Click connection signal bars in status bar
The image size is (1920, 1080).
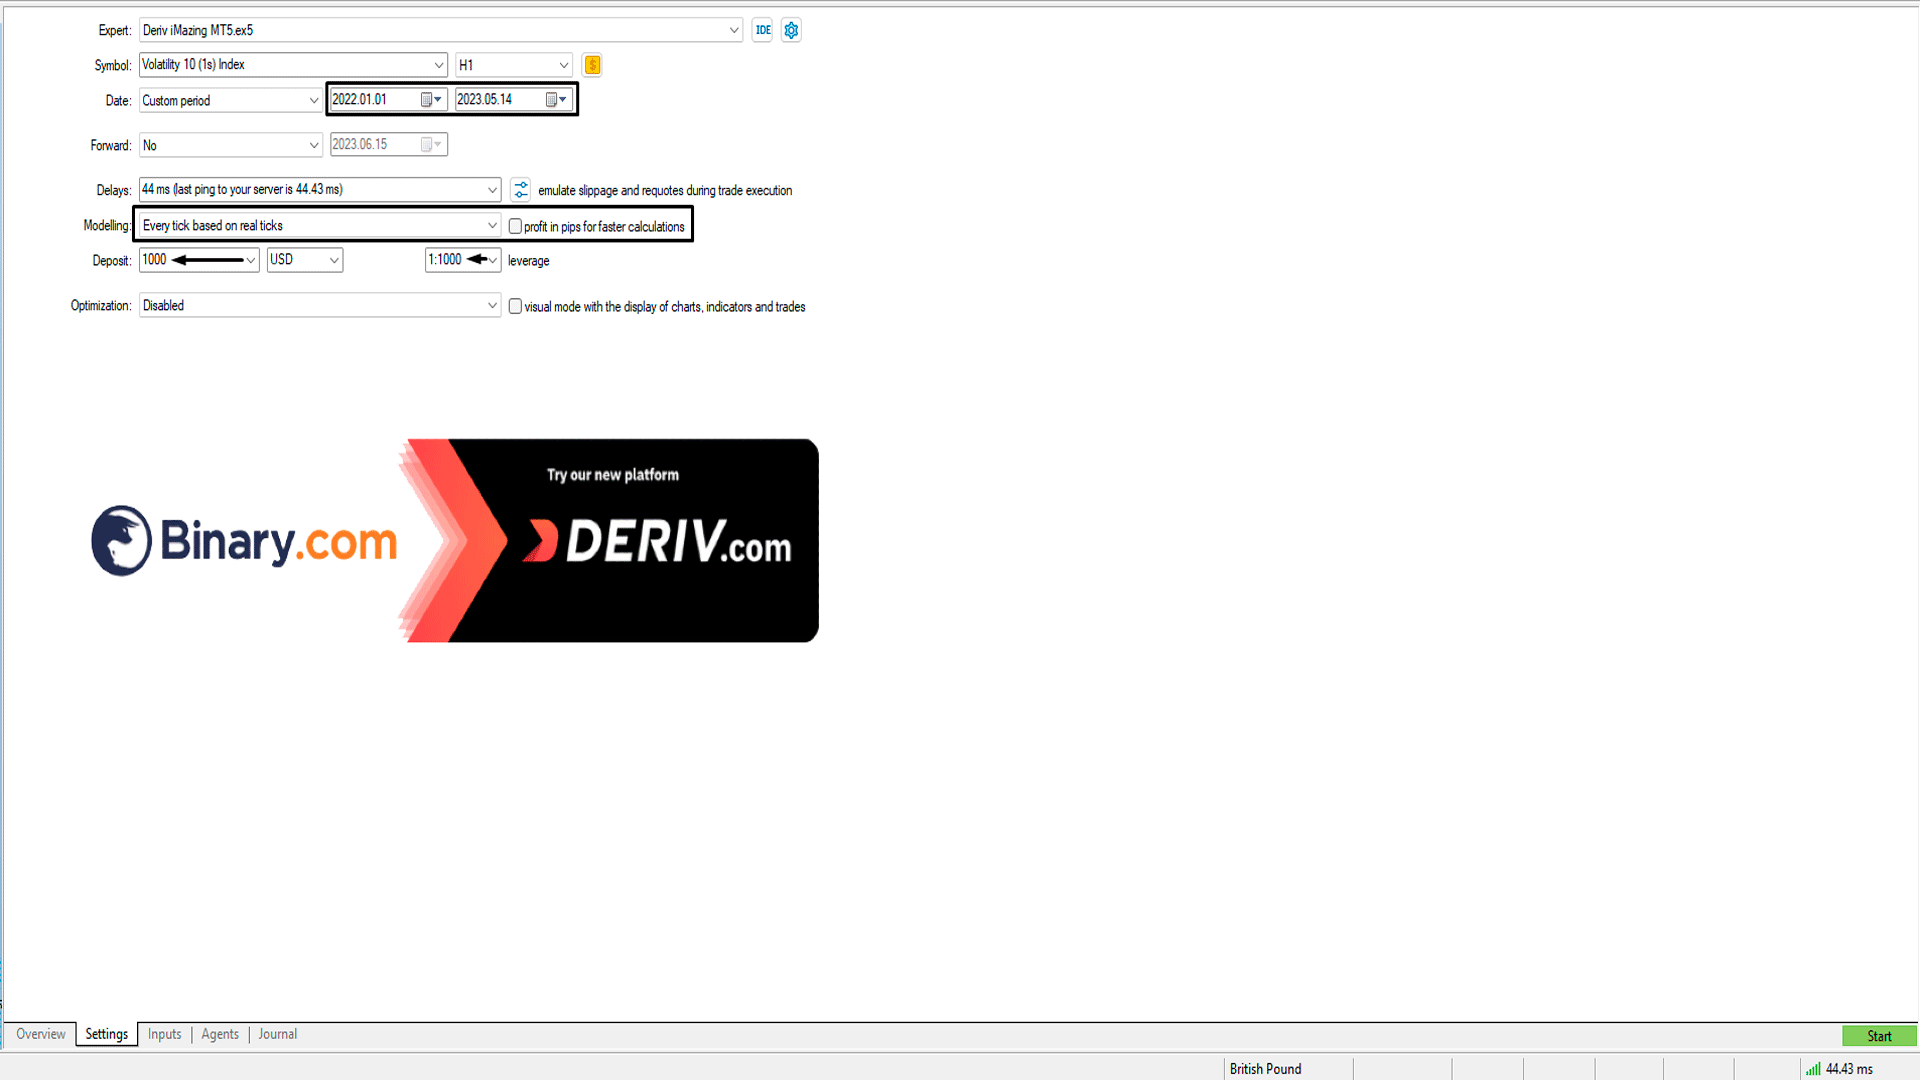(1813, 1069)
